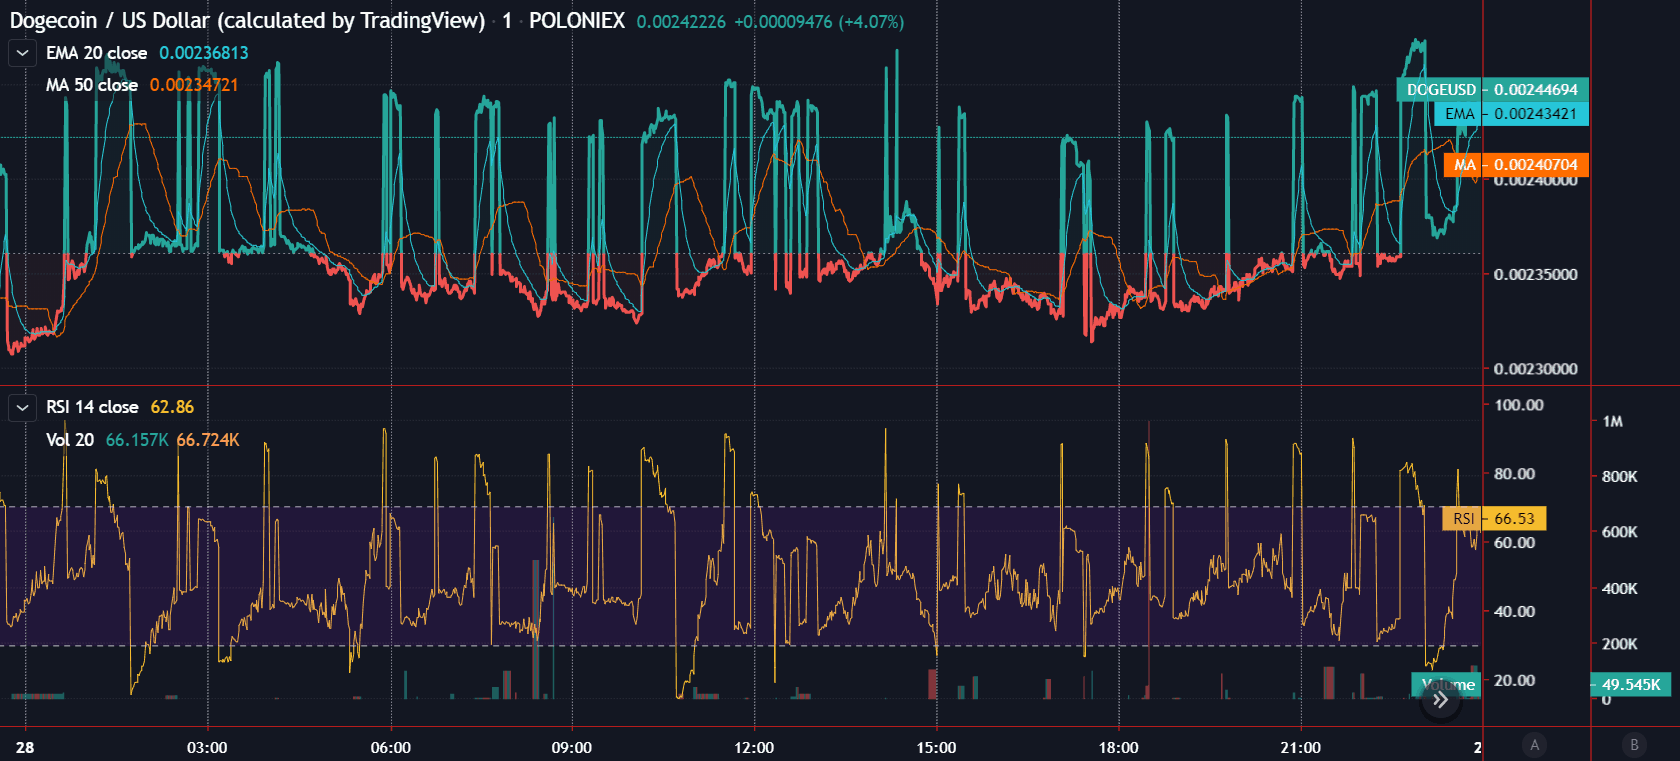Click the 21:00 time axis label

coord(1300,747)
